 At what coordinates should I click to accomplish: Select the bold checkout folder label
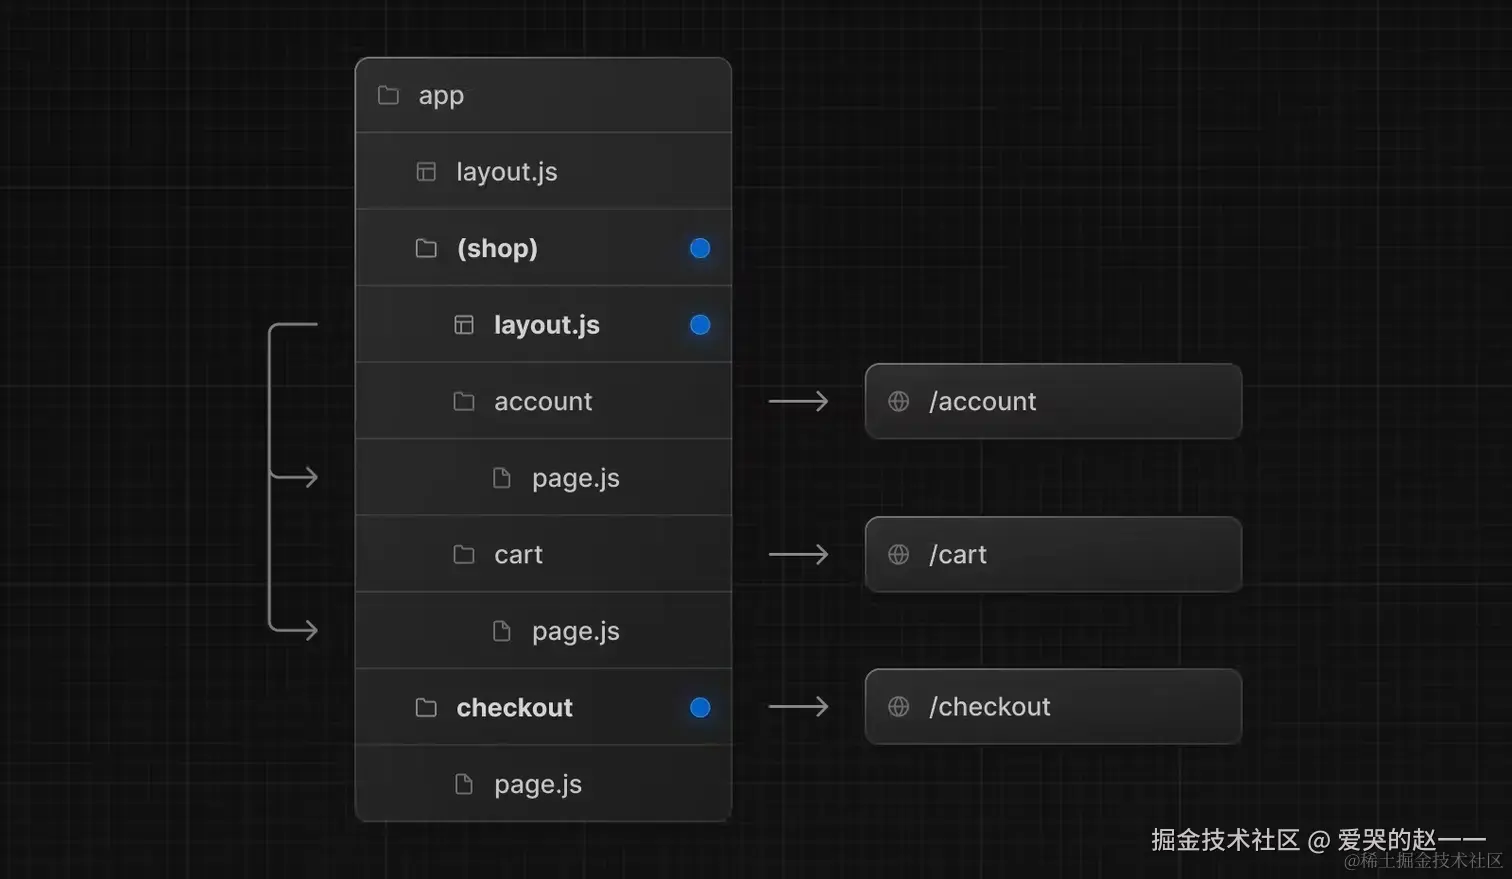point(514,708)
